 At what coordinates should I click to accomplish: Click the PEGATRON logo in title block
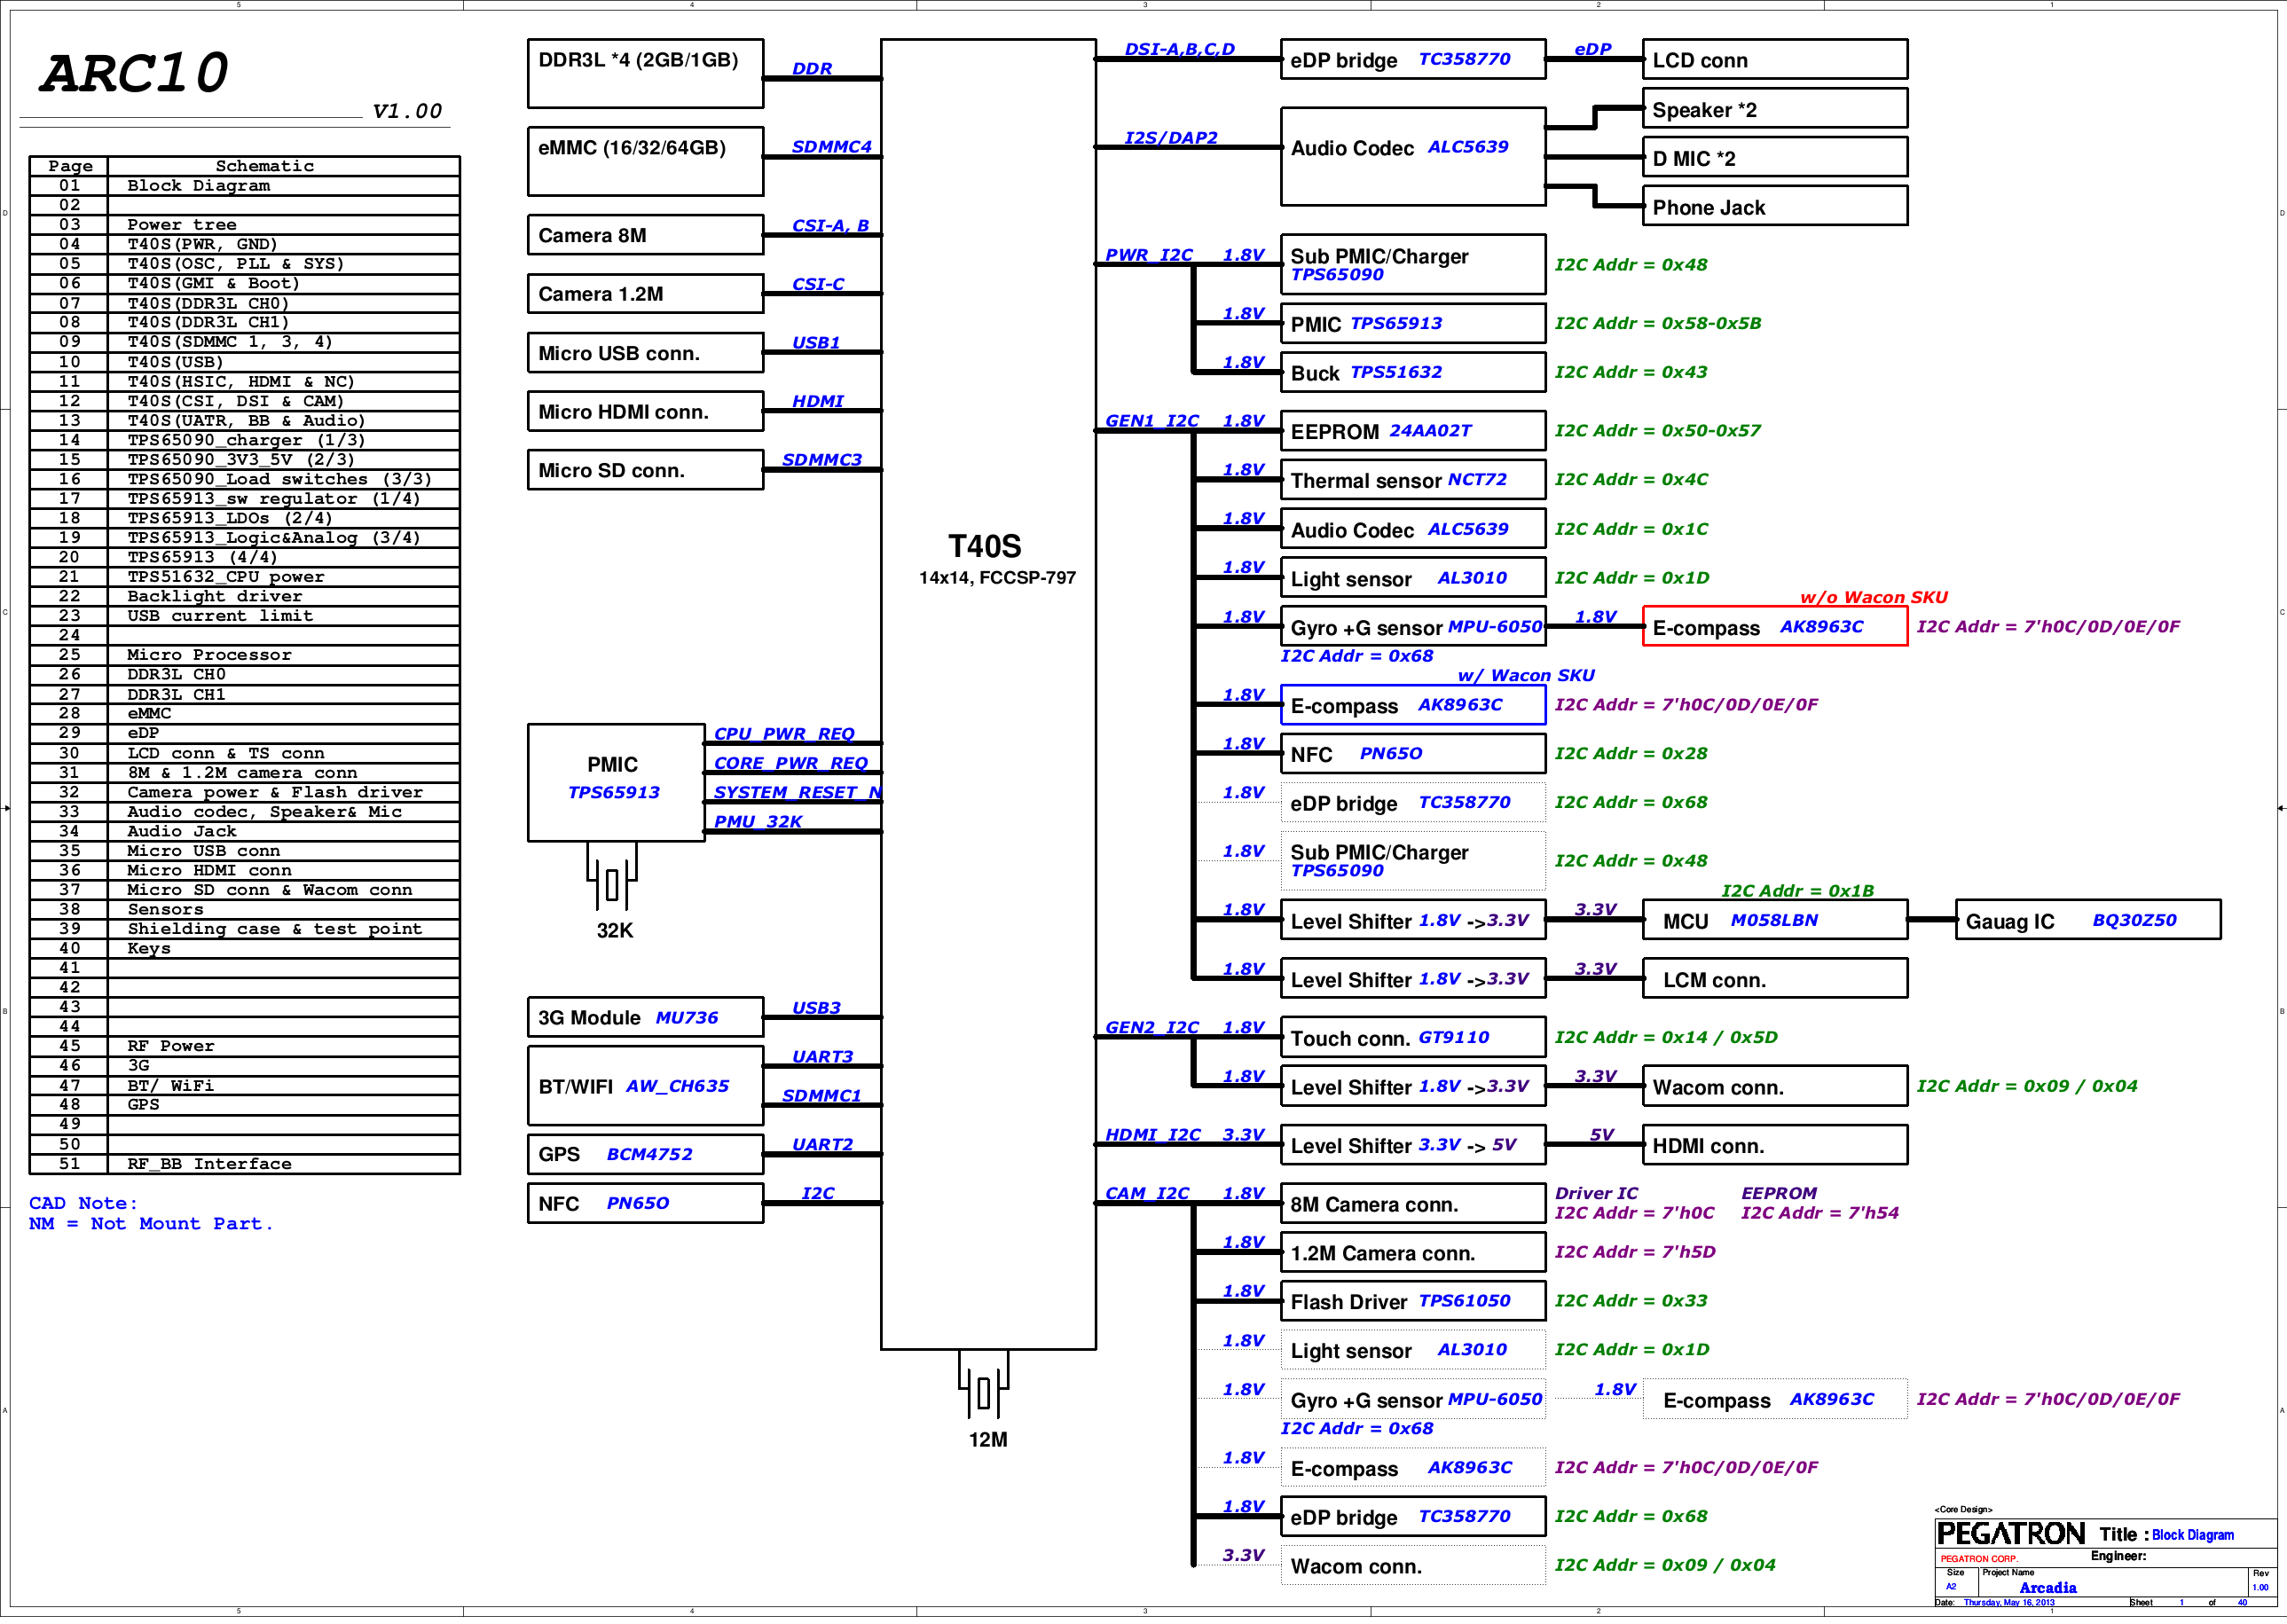coord(2010,1534)
